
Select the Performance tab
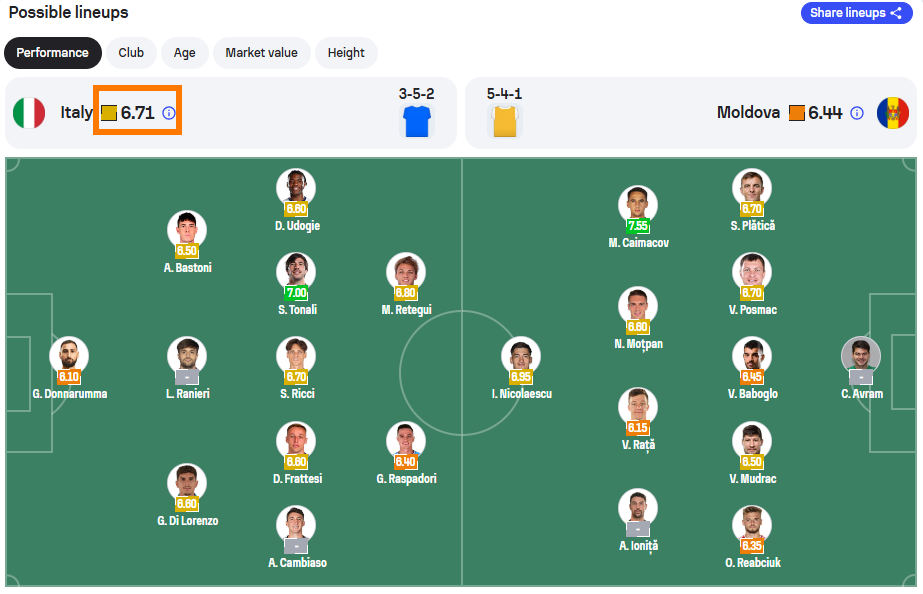pyautogui.click(x=52, y=53)
